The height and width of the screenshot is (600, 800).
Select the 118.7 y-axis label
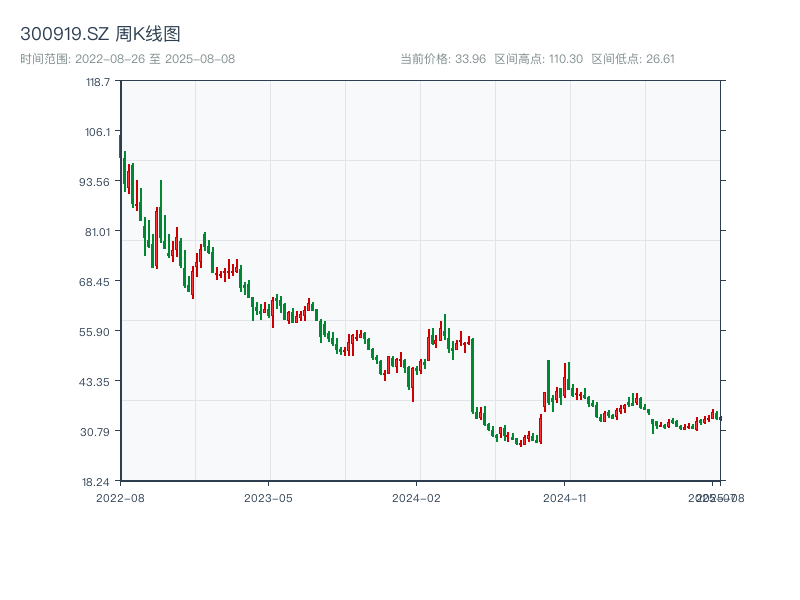point(96,82)
